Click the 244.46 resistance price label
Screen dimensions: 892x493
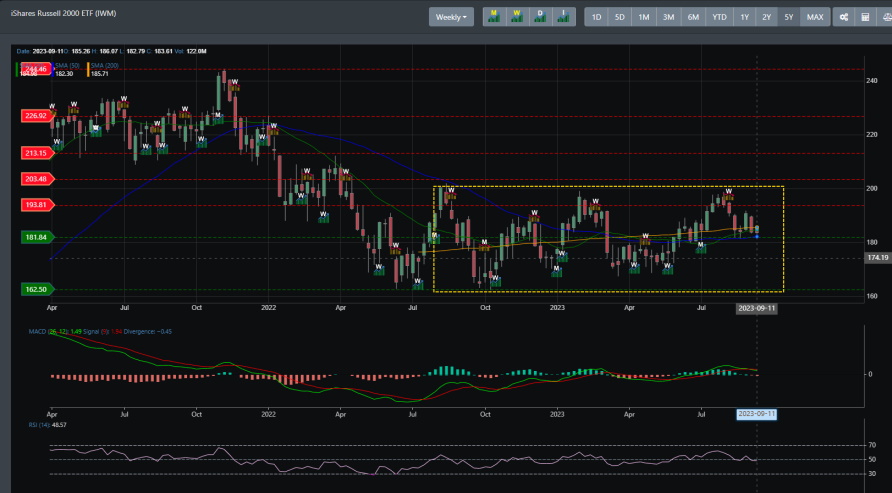pyautogui.click(x=36, y=69)
